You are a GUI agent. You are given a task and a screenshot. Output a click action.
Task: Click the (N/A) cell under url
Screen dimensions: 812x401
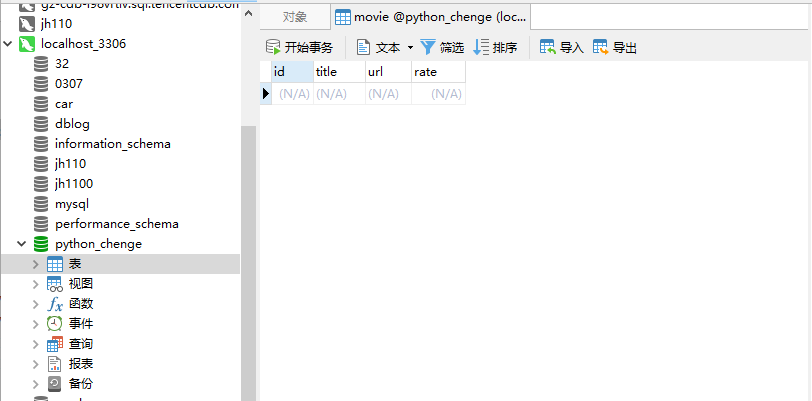pyautogui.click(x=388, y=94)
